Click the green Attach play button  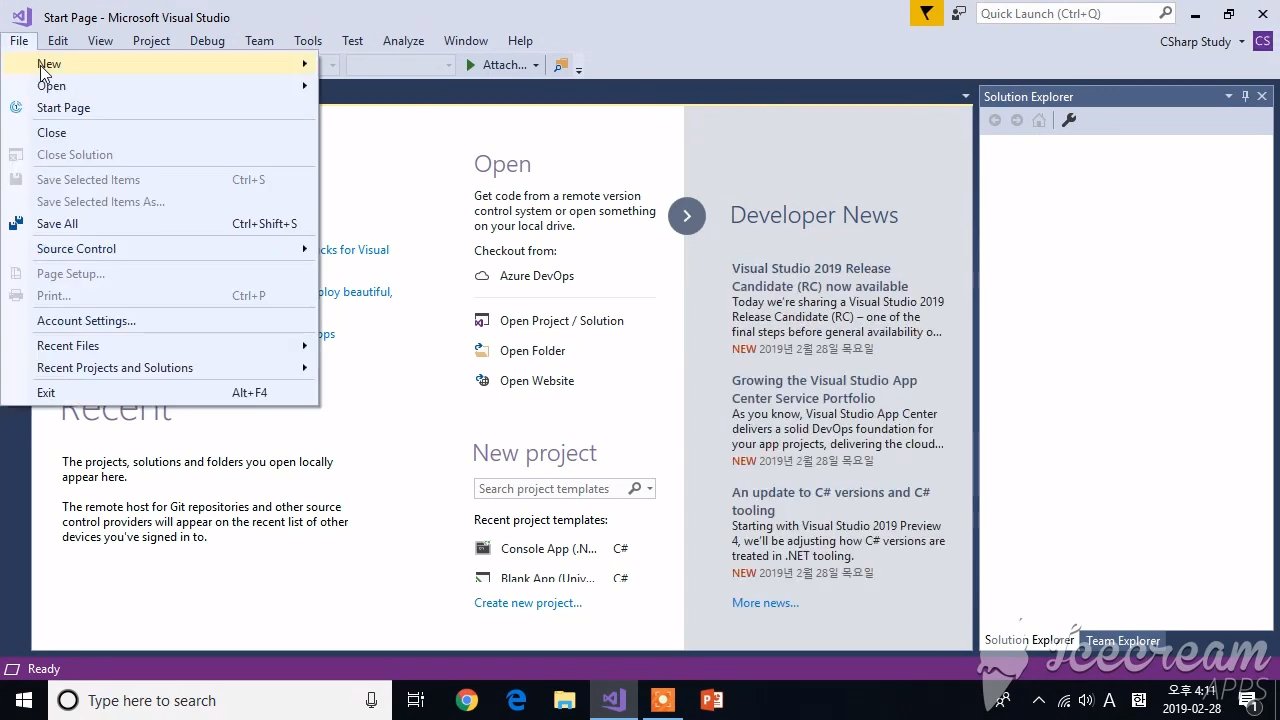[x=471, y=65]
